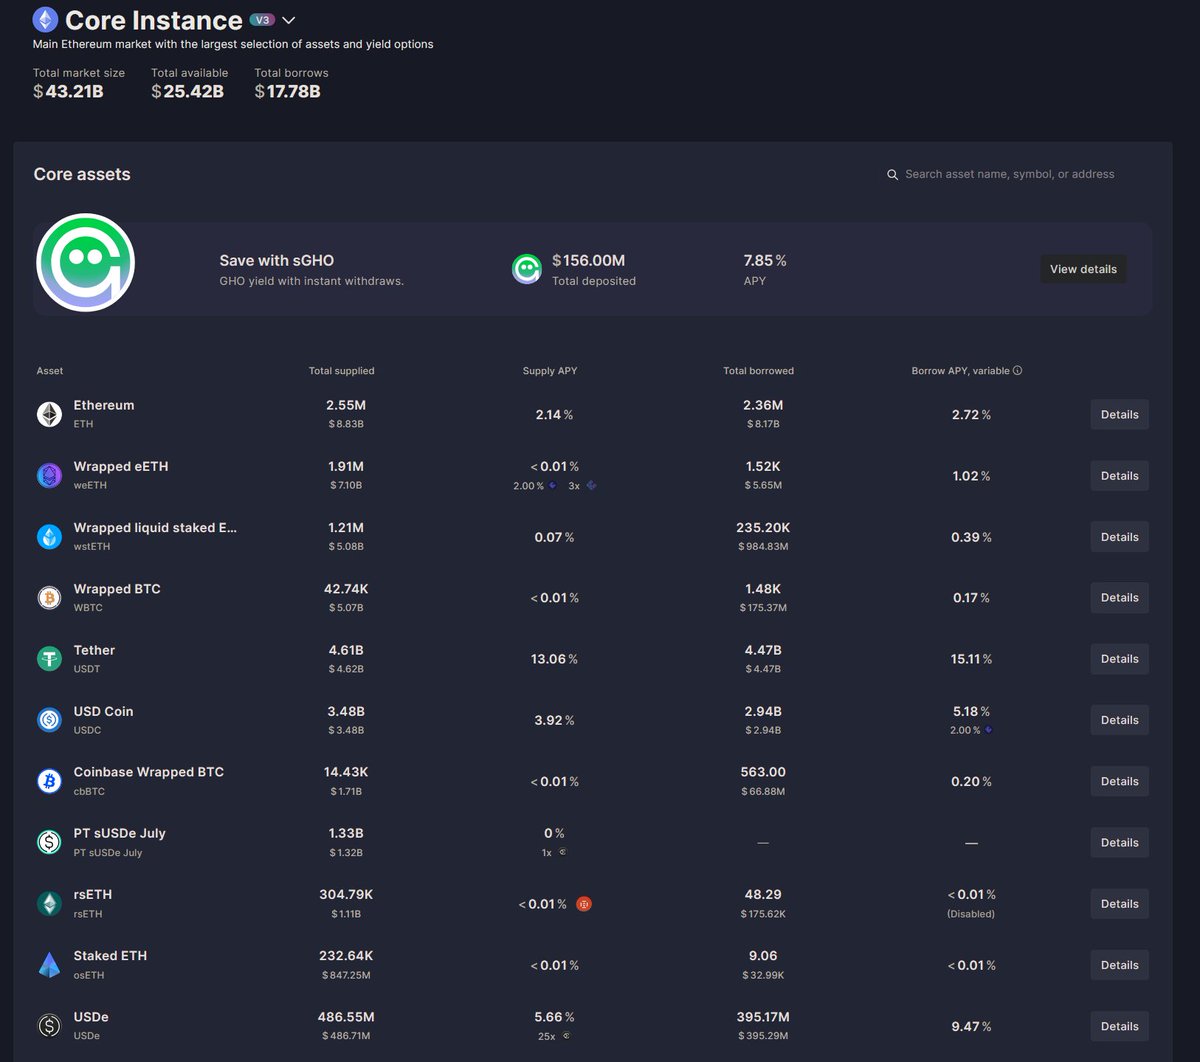The image size is (1200, 1062).
Task: Click the large sGHO logo
Action: [86, 264]
